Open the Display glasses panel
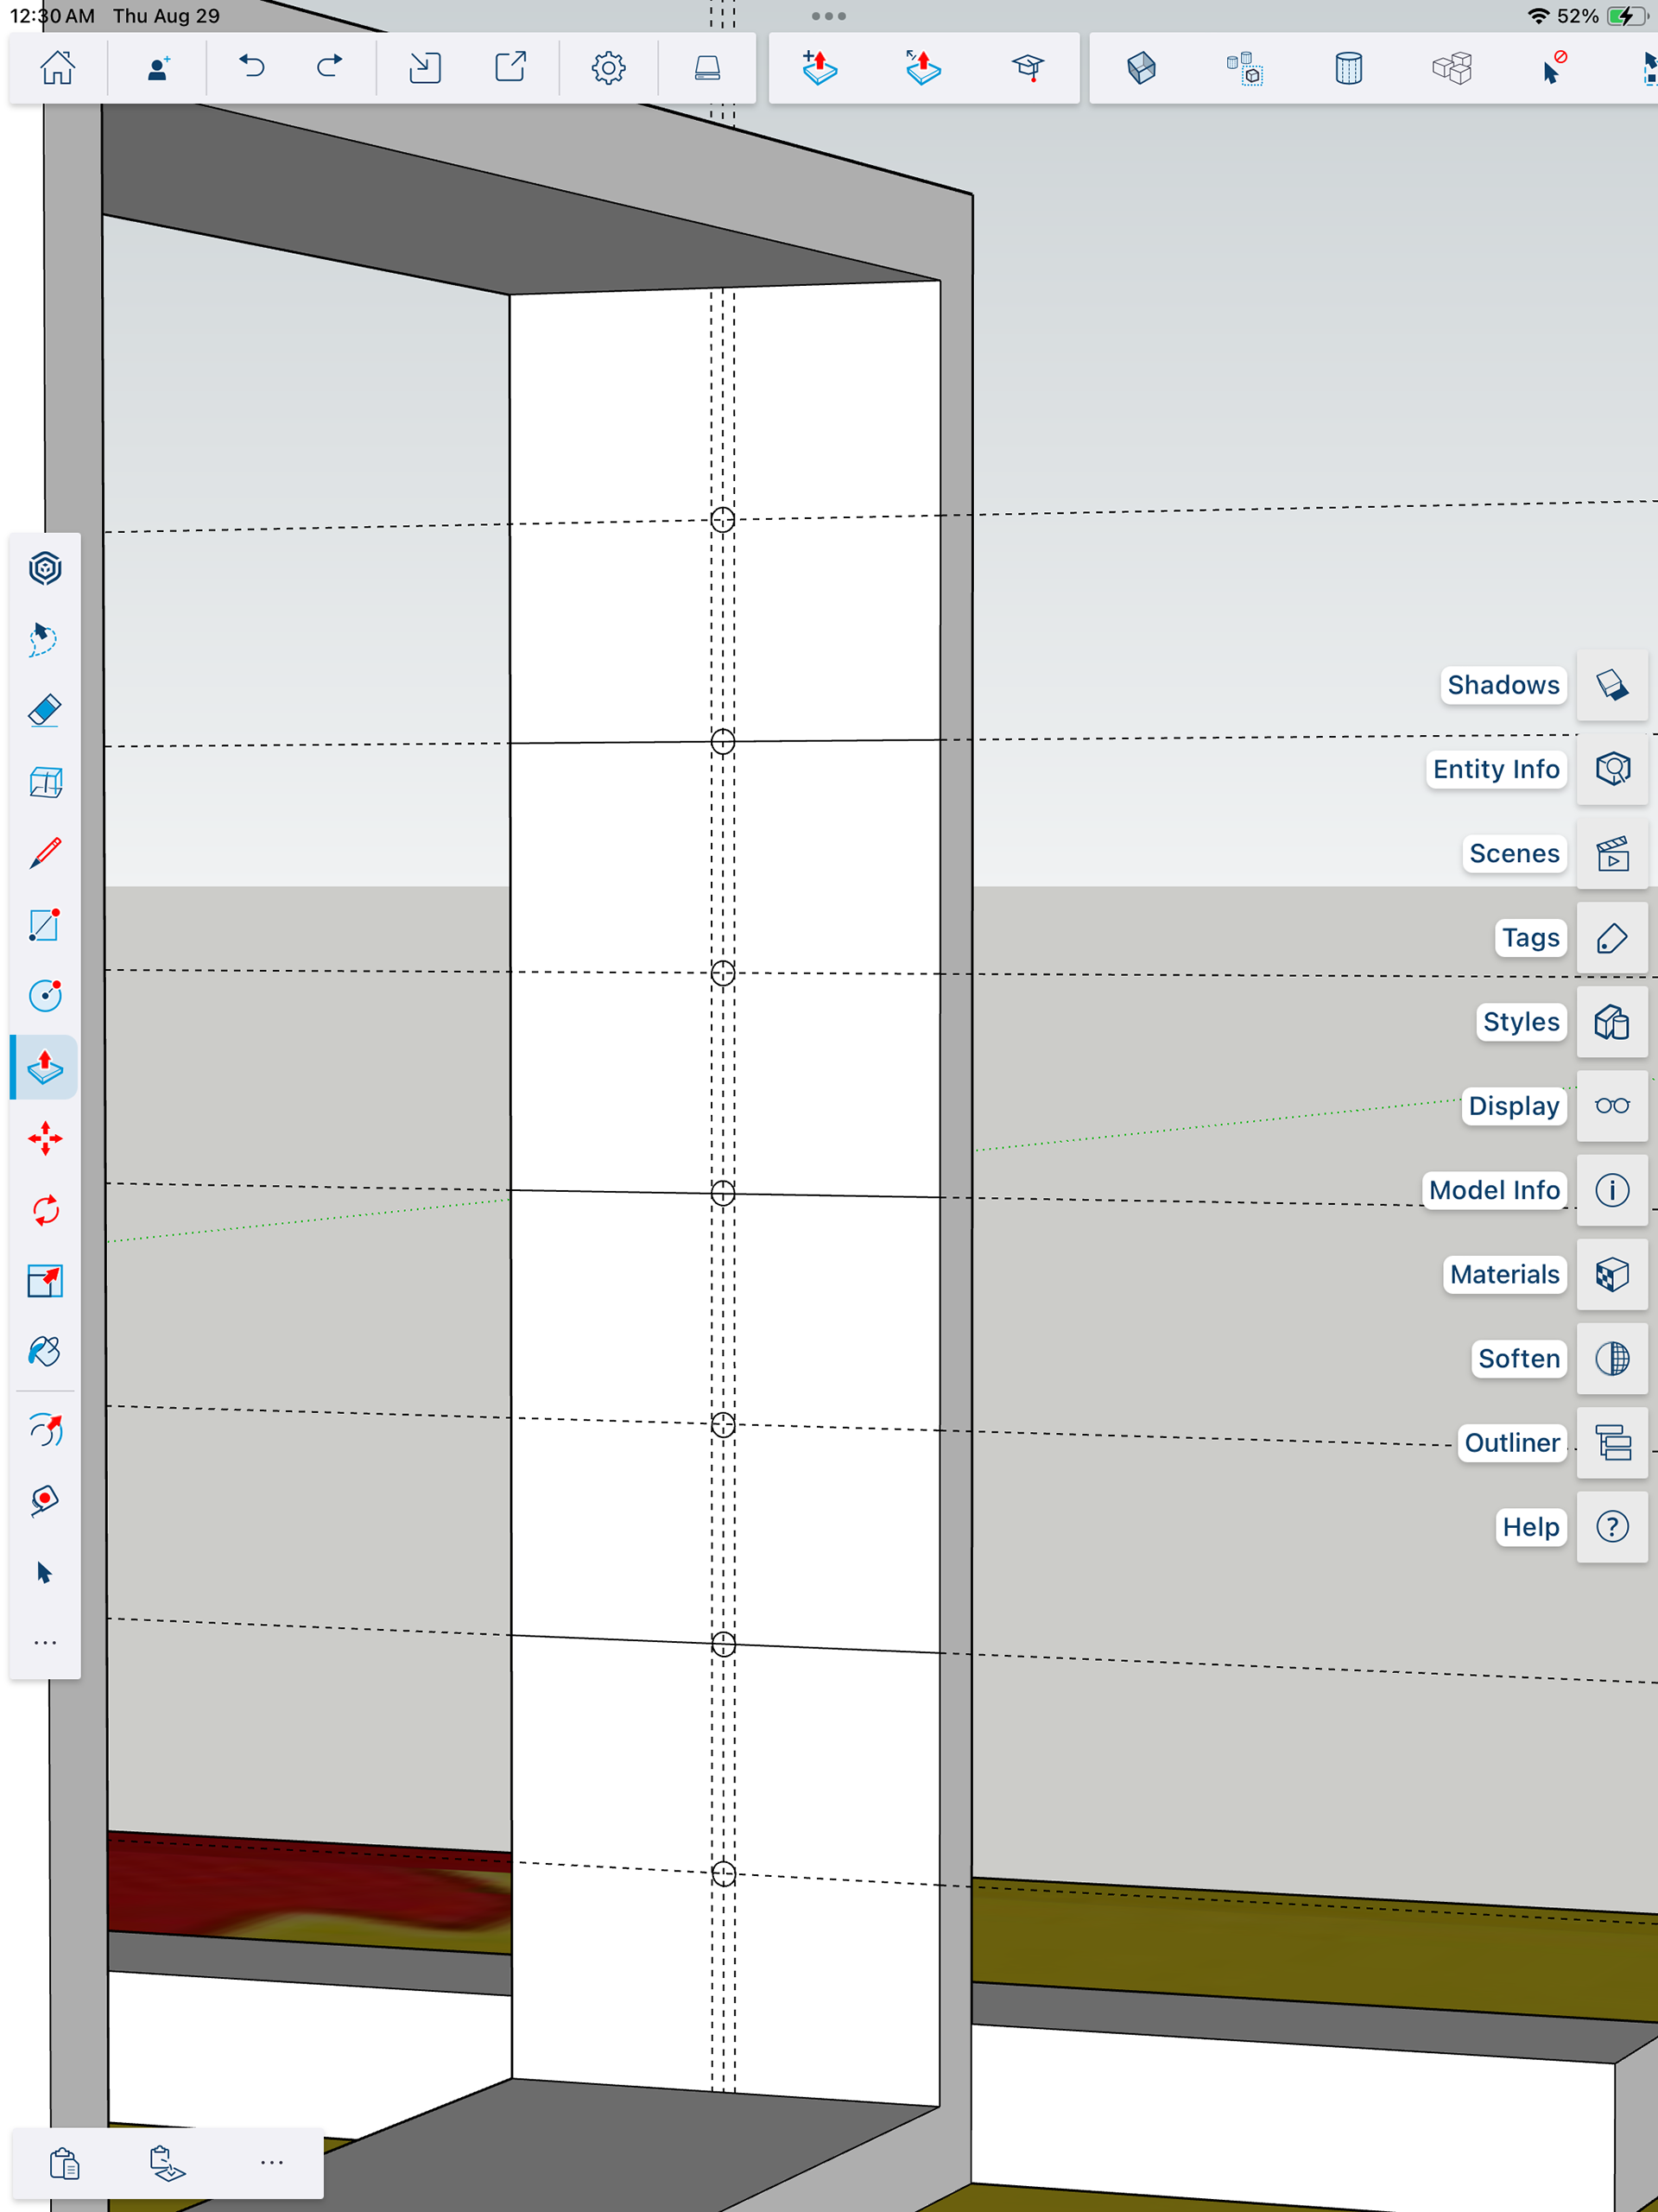Screen dimensions: 1658x2212 tap(1611, 1106)
